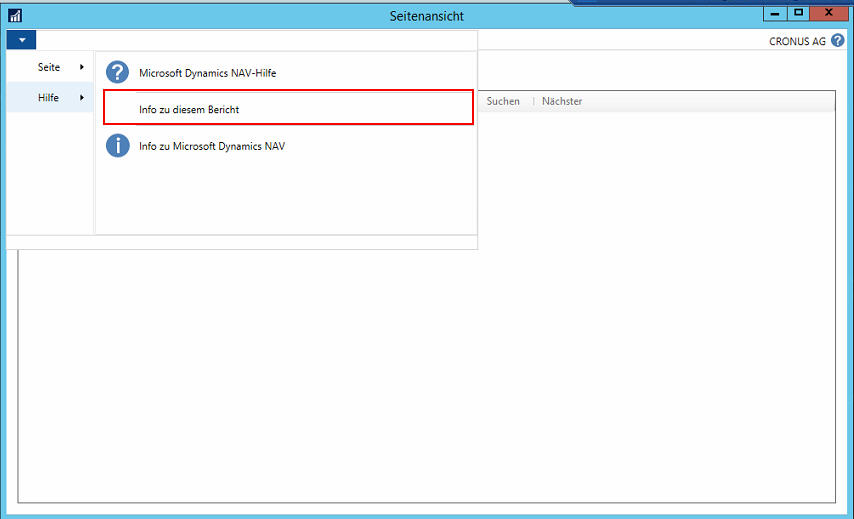Open the Seite submenu
The width and height of the screenshot is (854, 519).
(50, 67)
